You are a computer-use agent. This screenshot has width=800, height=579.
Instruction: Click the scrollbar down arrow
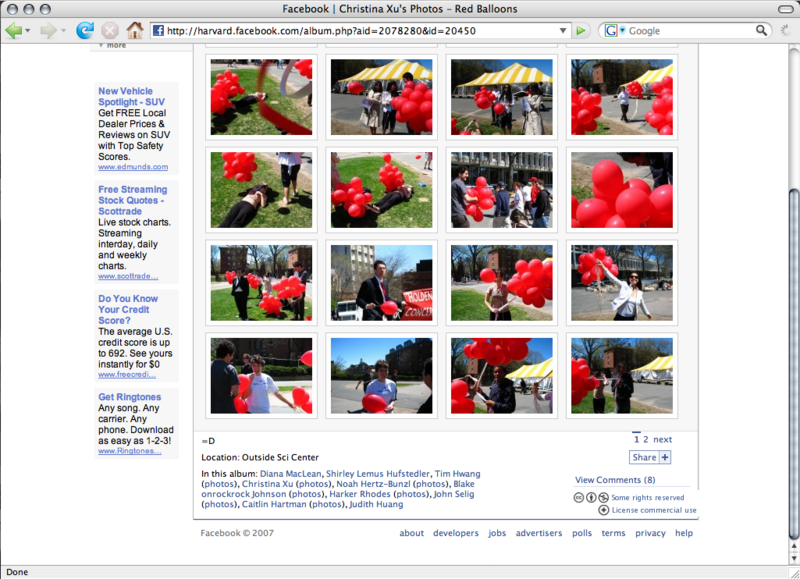click(x=793, y=558)
